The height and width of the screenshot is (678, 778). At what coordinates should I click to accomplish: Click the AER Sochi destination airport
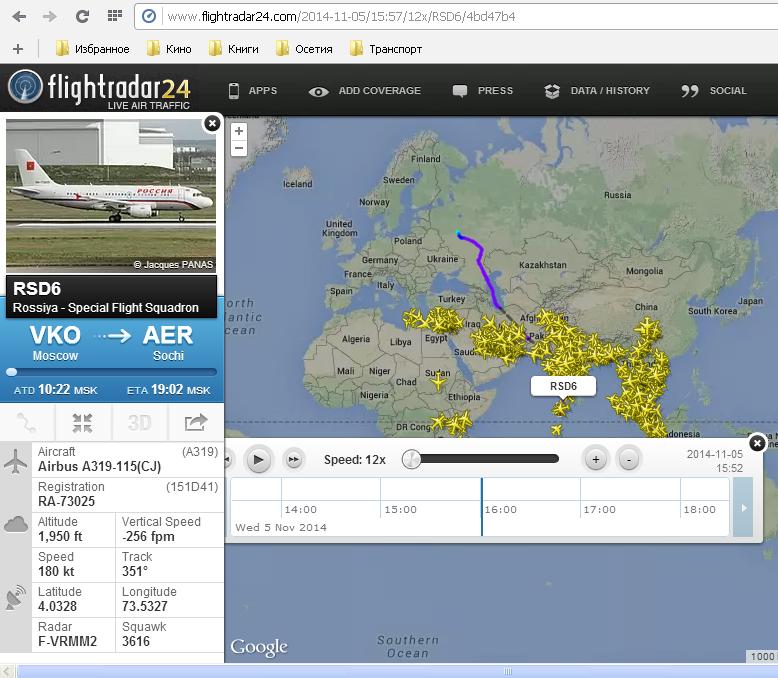click(168, 342)
